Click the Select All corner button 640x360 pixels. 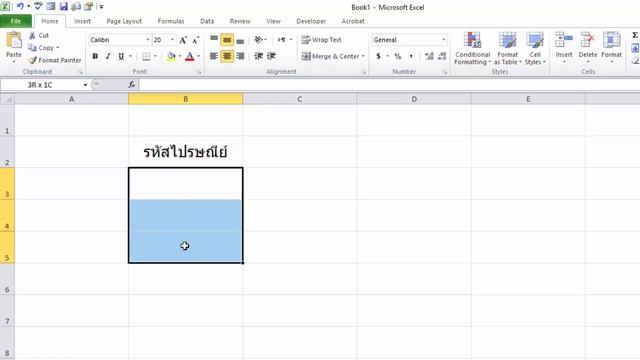7,99
